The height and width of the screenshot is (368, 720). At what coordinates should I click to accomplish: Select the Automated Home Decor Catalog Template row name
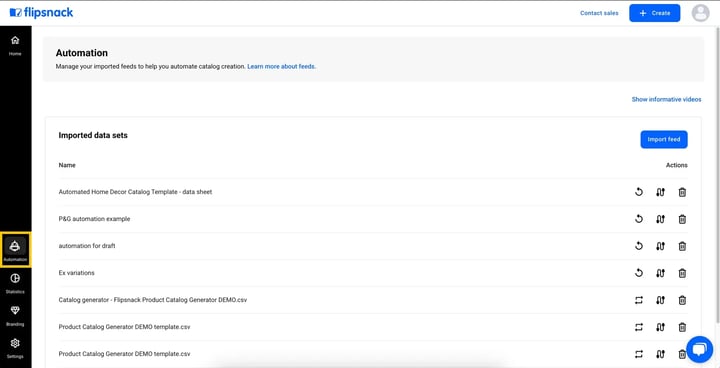click(135, 192)
